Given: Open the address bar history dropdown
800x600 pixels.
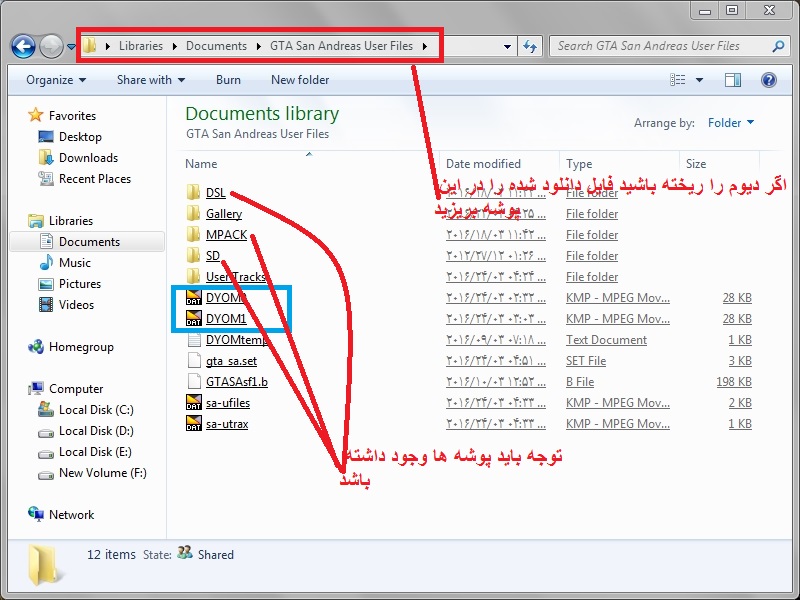Looking at the screenshot, I should (507, 47).
